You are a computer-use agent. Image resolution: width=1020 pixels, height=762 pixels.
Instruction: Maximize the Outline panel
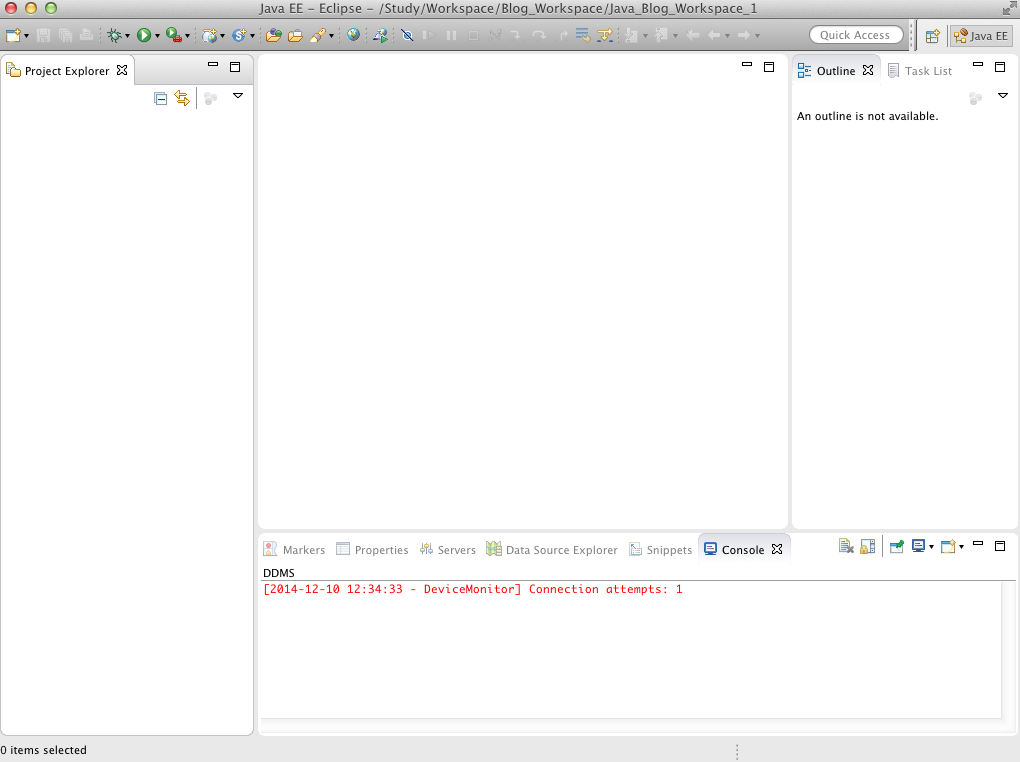point(1000,66)
